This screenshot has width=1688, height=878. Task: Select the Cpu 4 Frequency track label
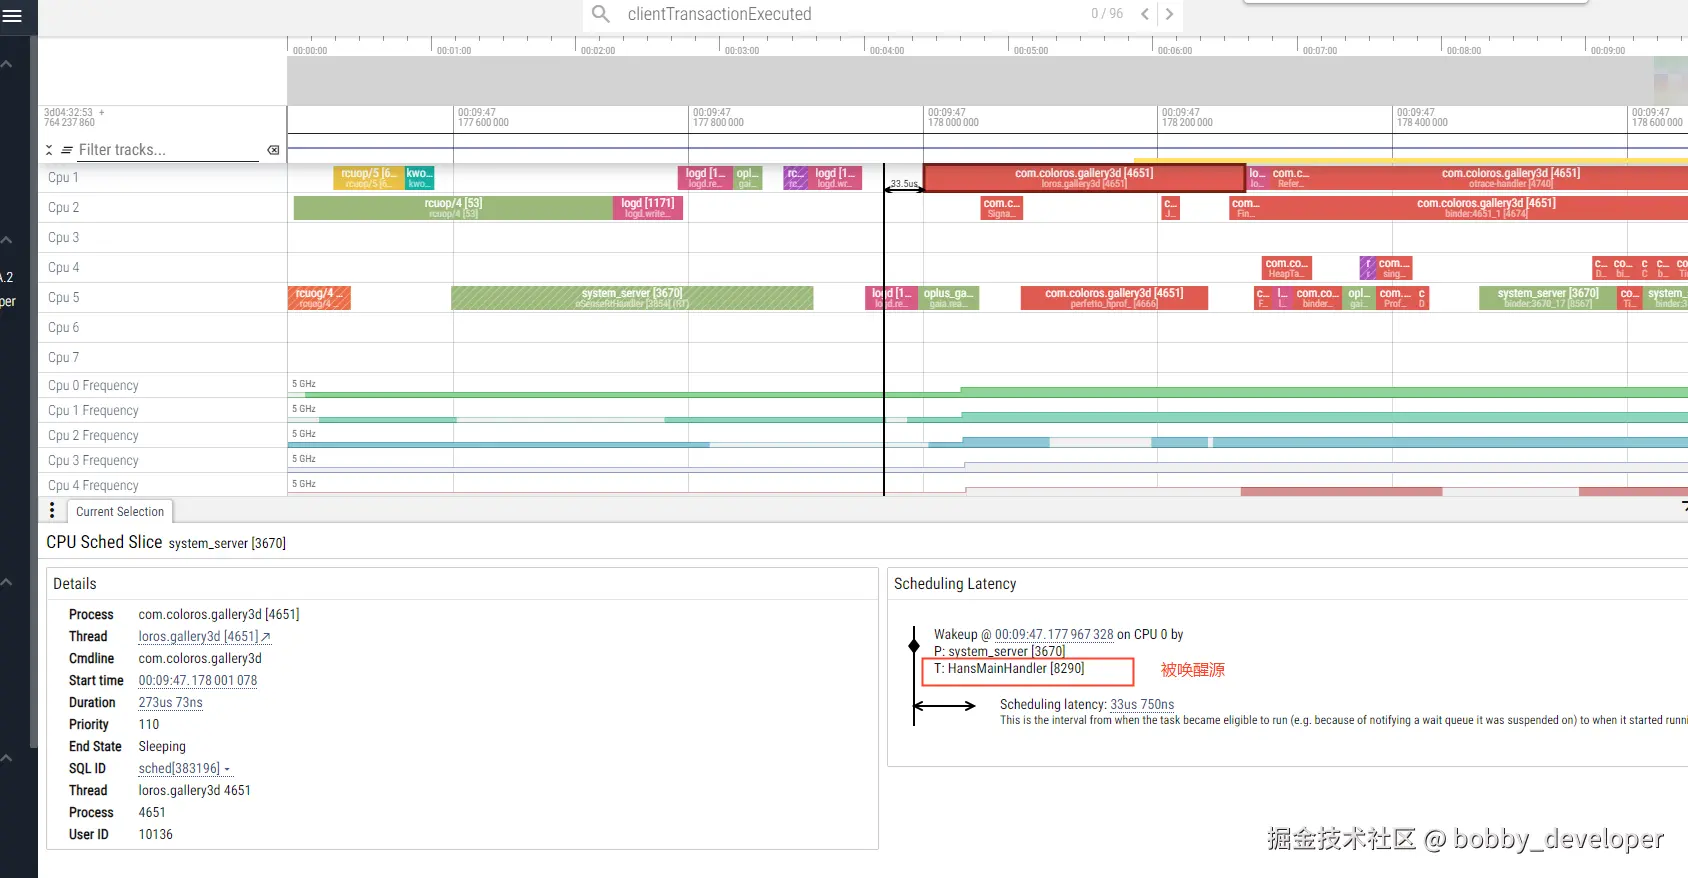click(93, 486)
